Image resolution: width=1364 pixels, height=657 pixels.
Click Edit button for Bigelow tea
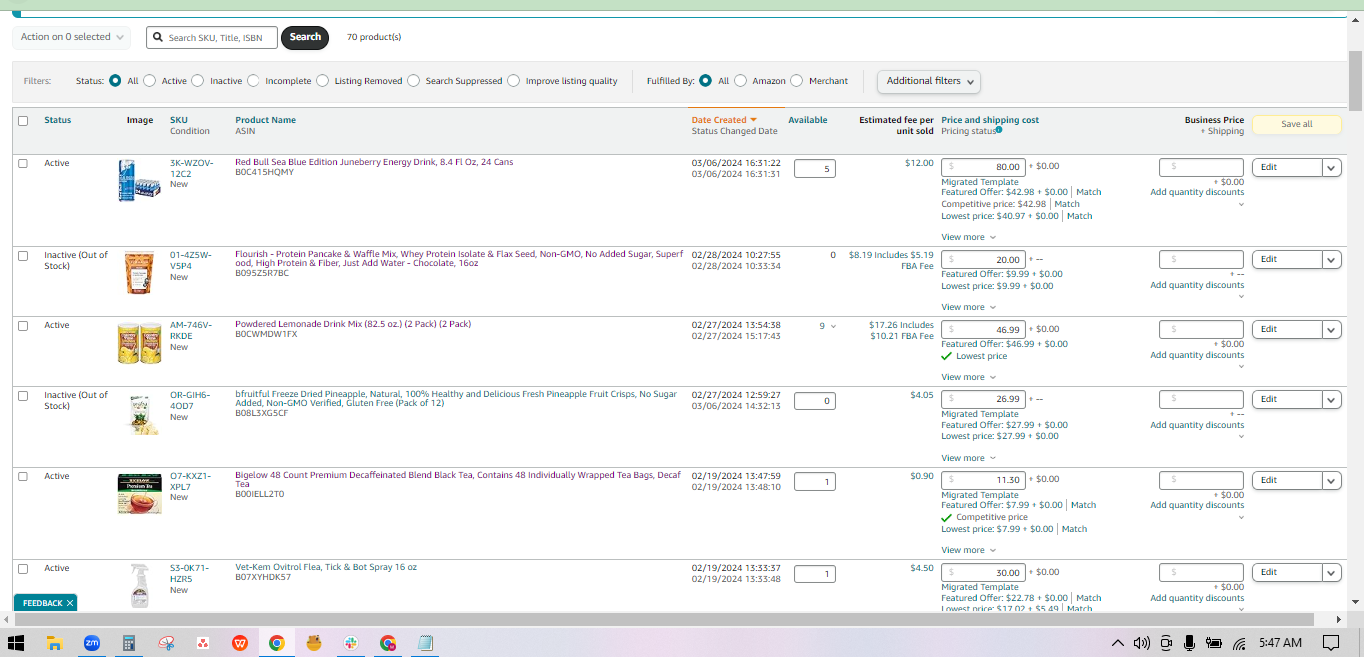coord(1287,481)
